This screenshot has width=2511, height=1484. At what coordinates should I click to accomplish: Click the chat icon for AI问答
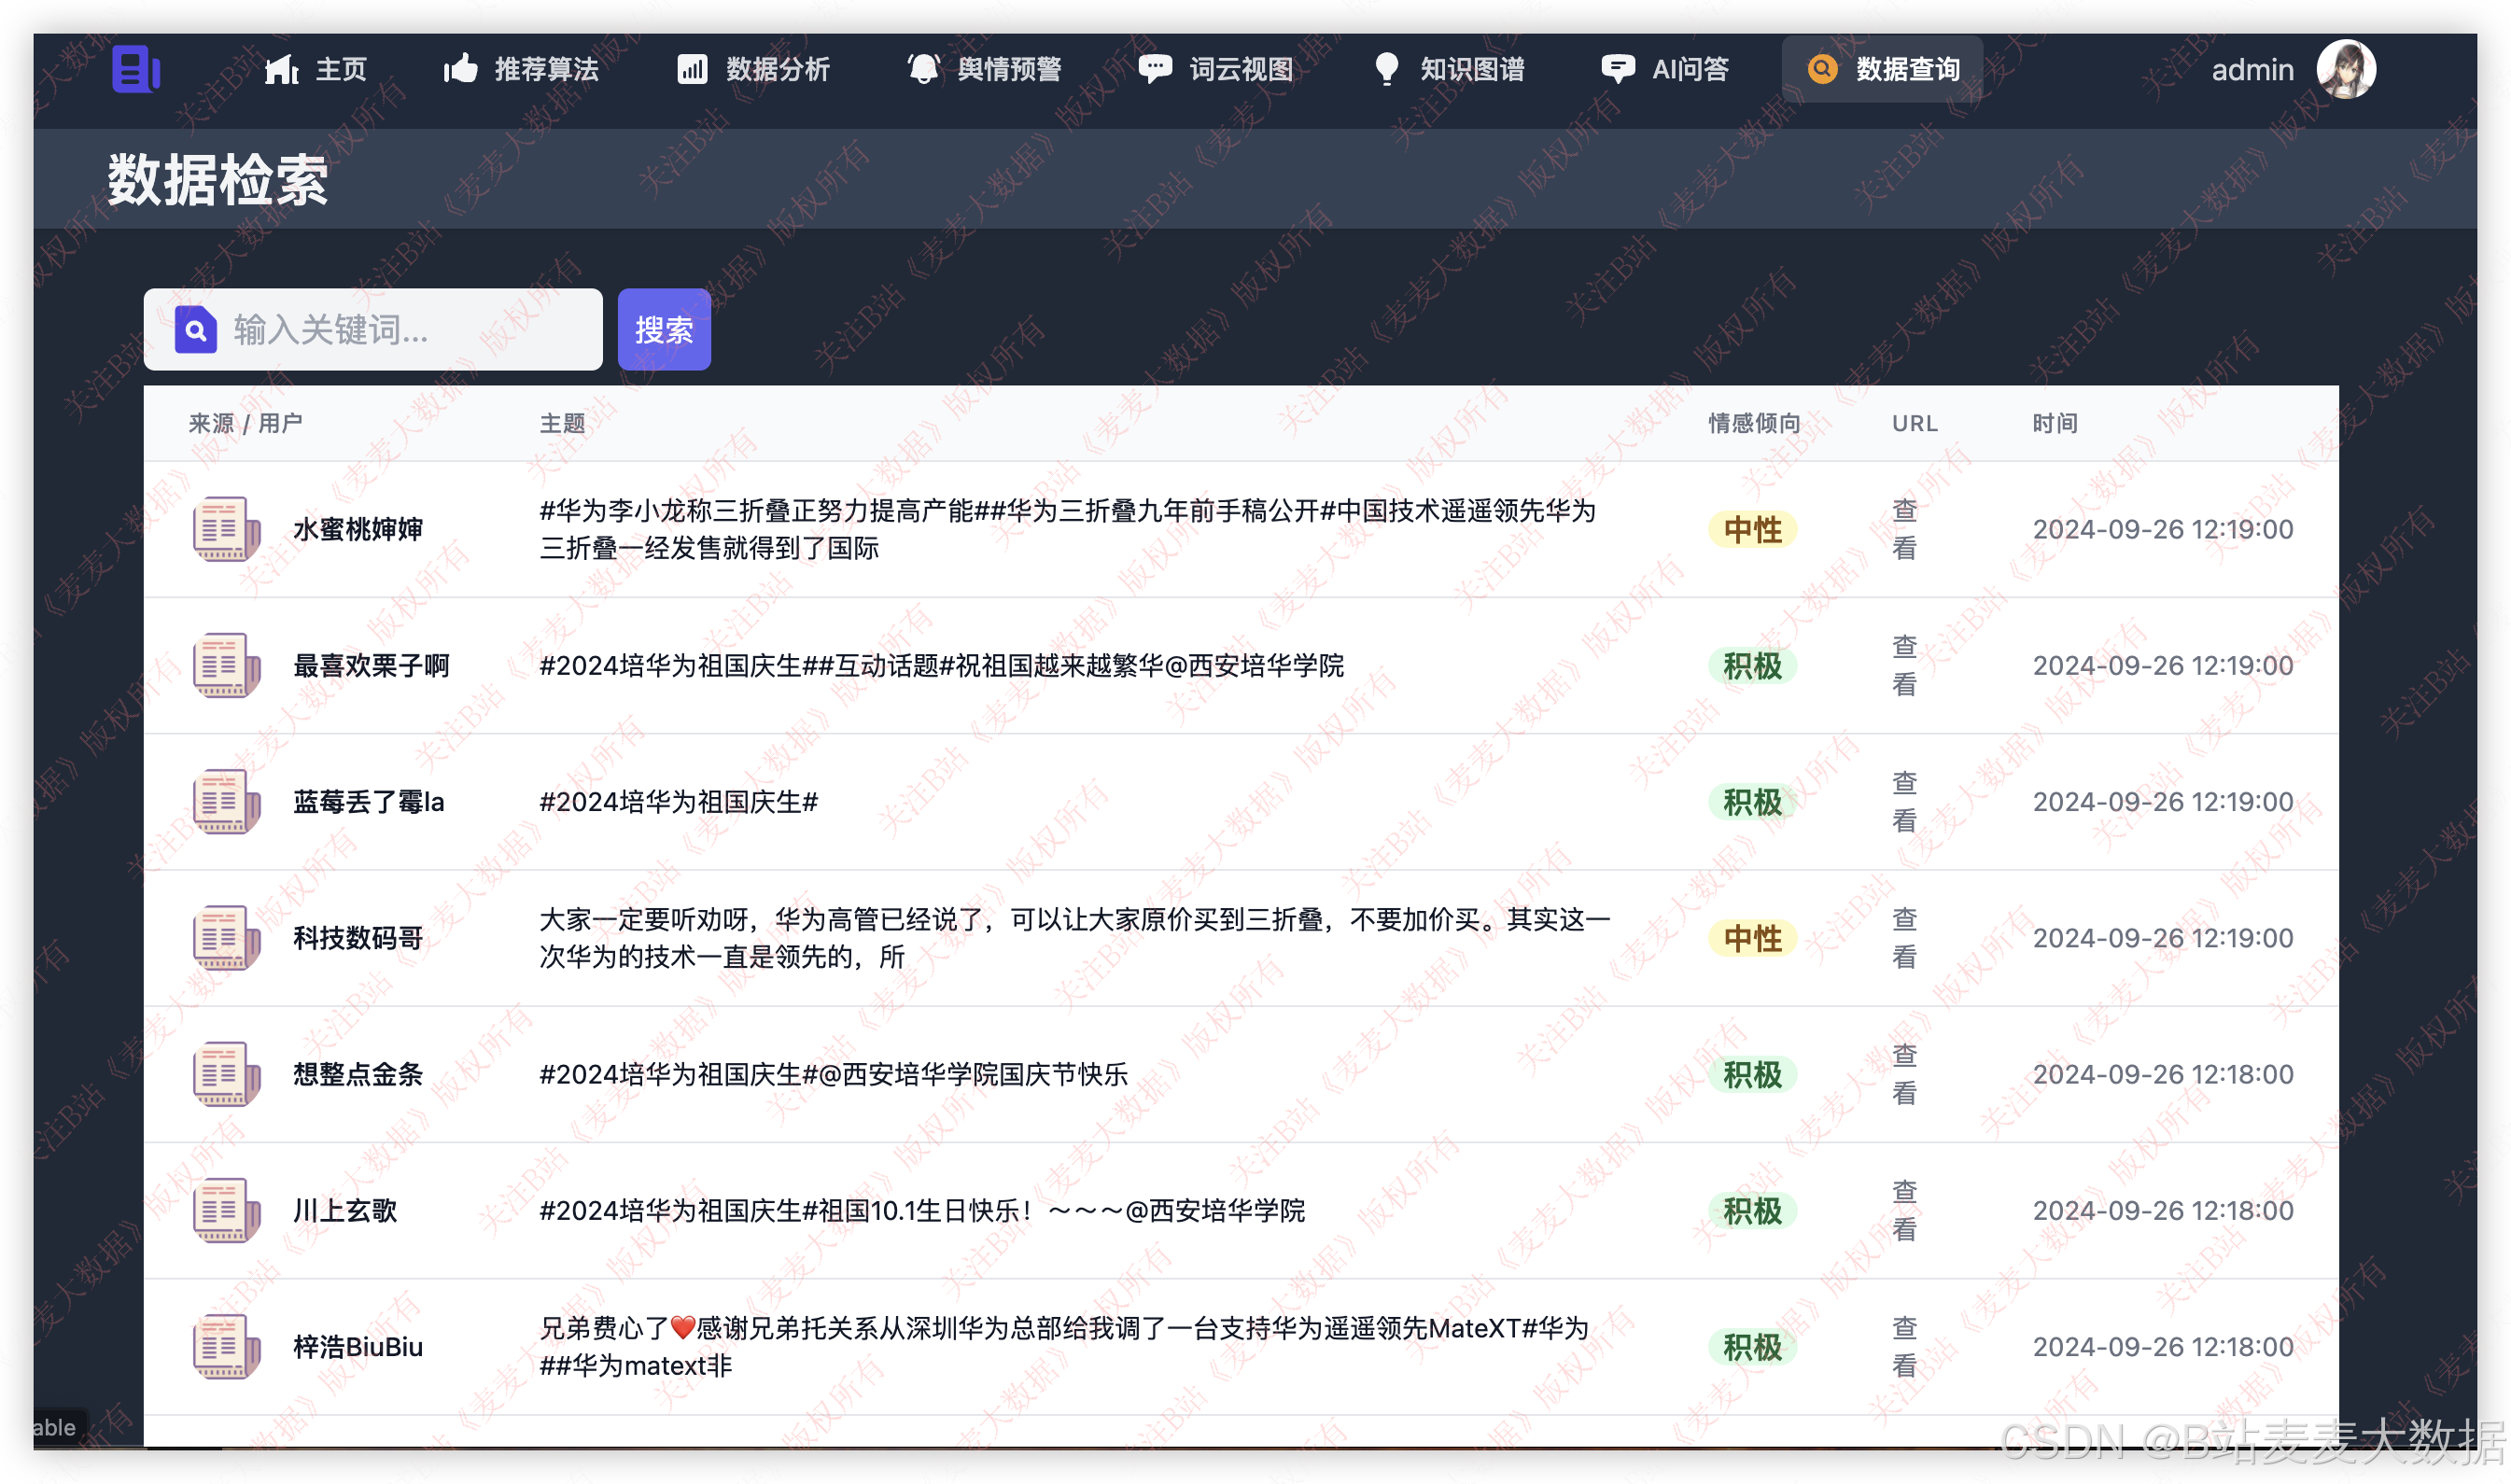1617,69
